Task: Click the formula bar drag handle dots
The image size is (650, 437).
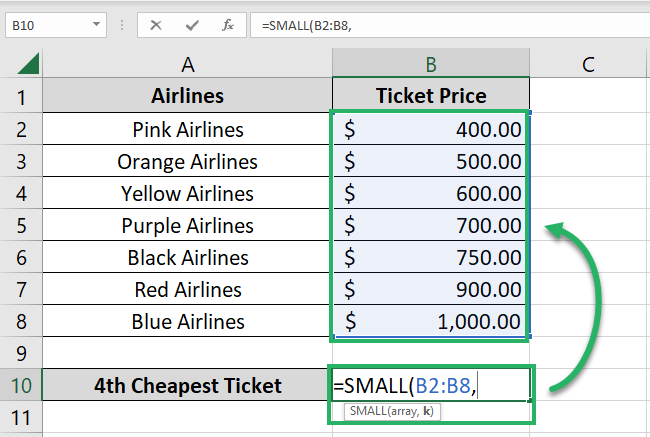Action: [123, 23]
